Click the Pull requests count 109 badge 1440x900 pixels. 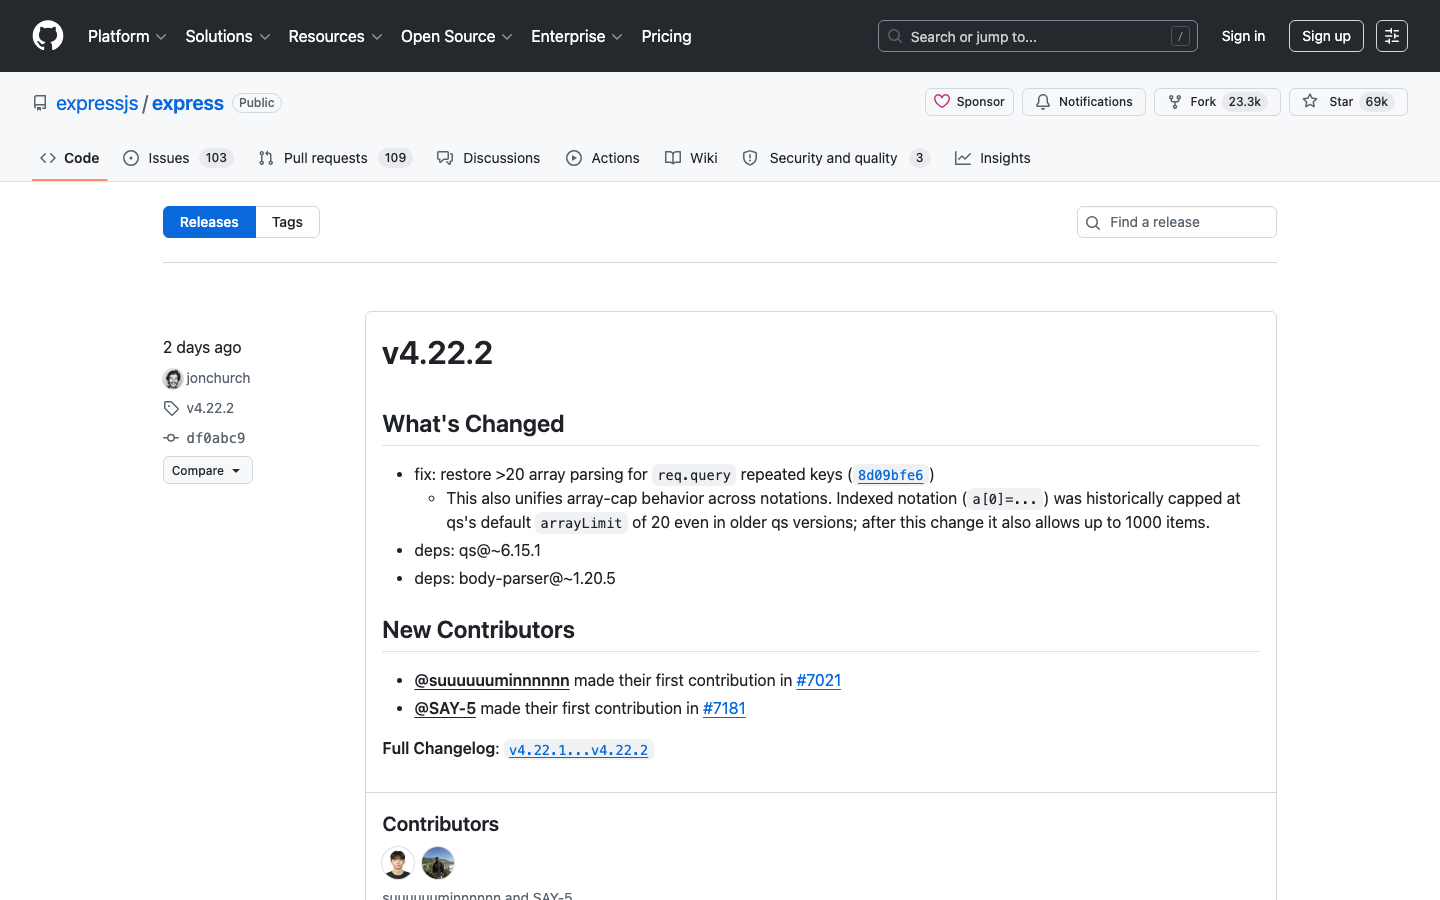[x=395, y=158]
